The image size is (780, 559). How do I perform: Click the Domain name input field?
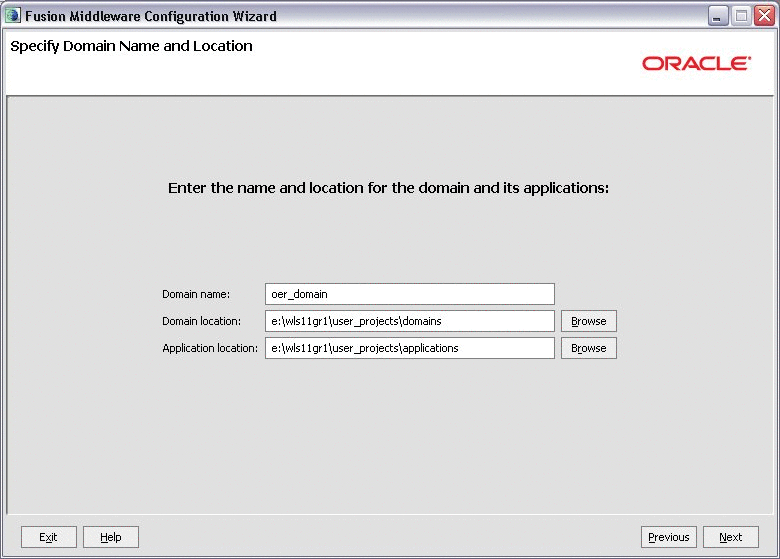tap(409, 294)
